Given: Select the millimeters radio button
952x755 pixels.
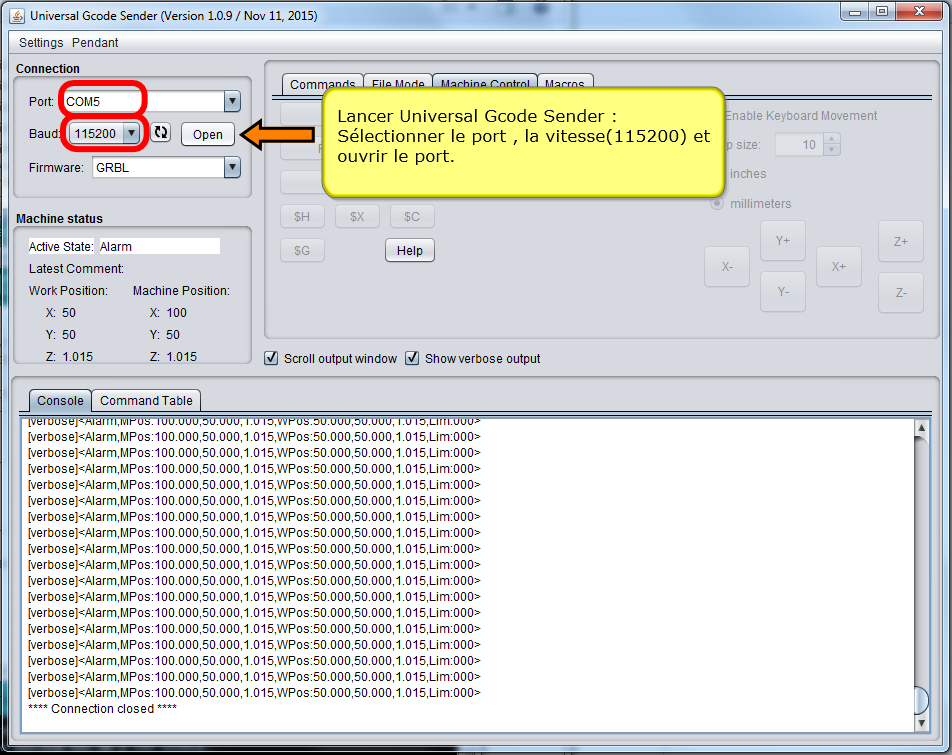Looking at the screenshot, I should point(717,203).
